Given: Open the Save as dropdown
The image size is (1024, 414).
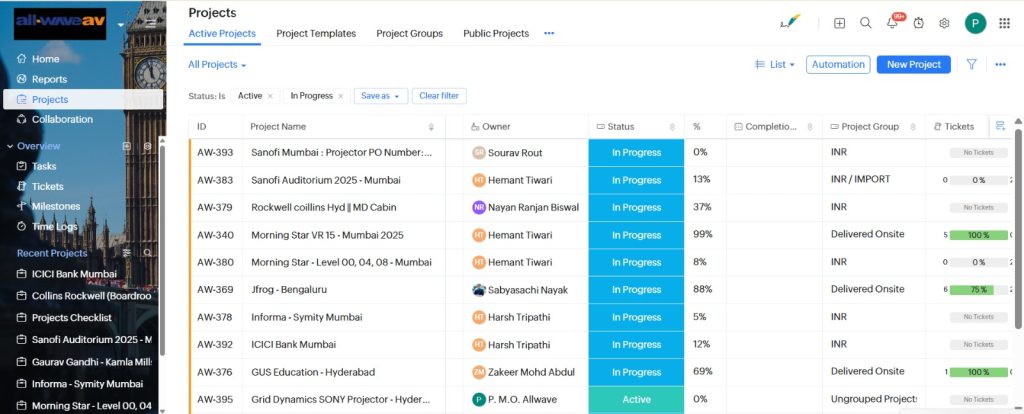Looking at the screenshot, I should coord(381,95).
